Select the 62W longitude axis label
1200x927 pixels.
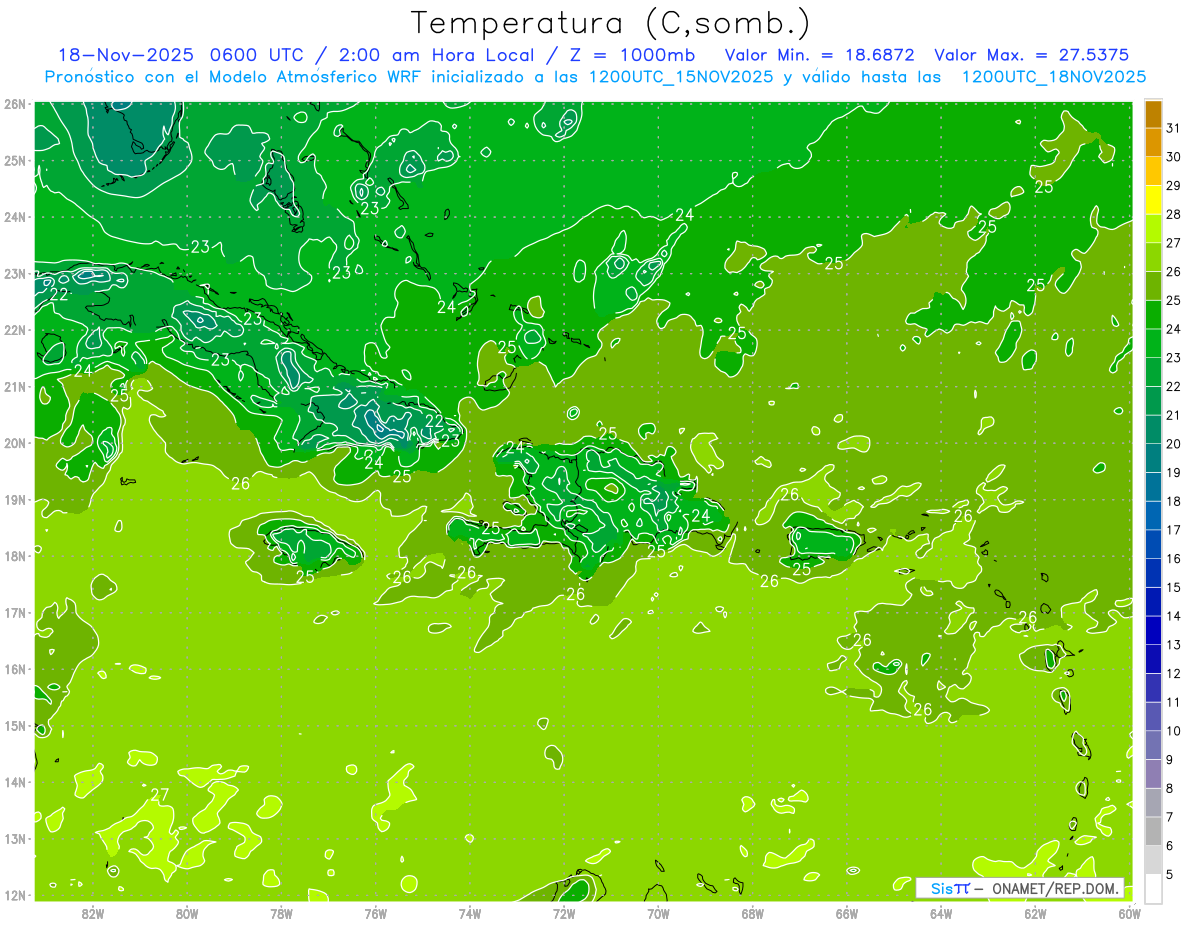click(1035, 913)
